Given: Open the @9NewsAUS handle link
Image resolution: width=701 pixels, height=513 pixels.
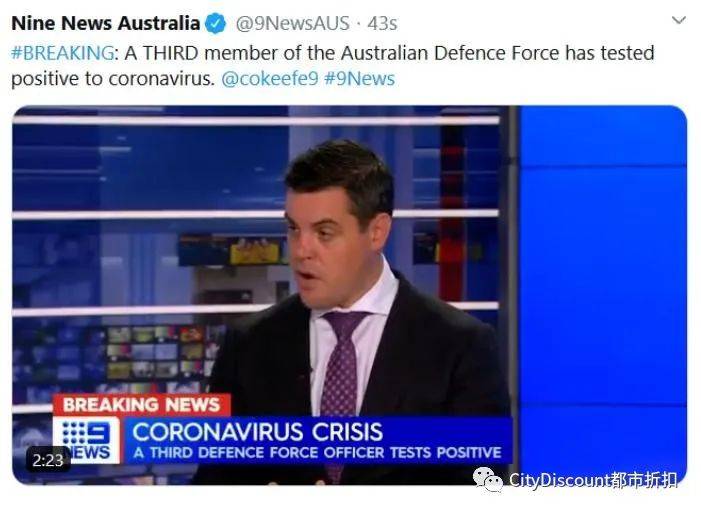Looking at the screenshot, I should tap(292, 23).
